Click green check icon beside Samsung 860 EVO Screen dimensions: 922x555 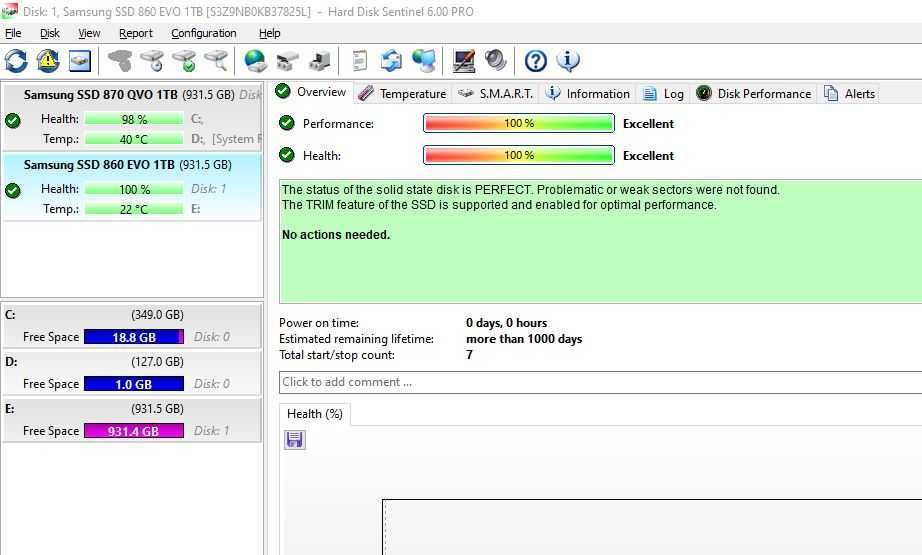[x=12, y=190]
